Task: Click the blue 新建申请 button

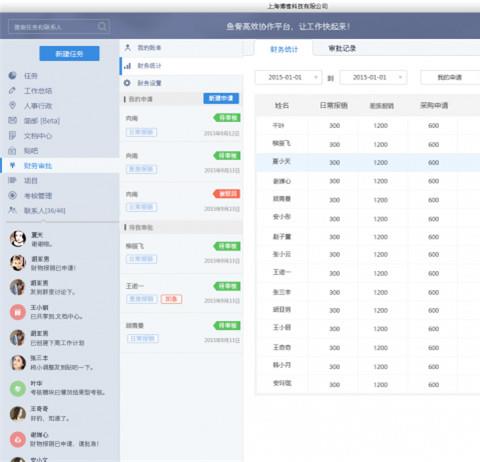Action: 221,98
